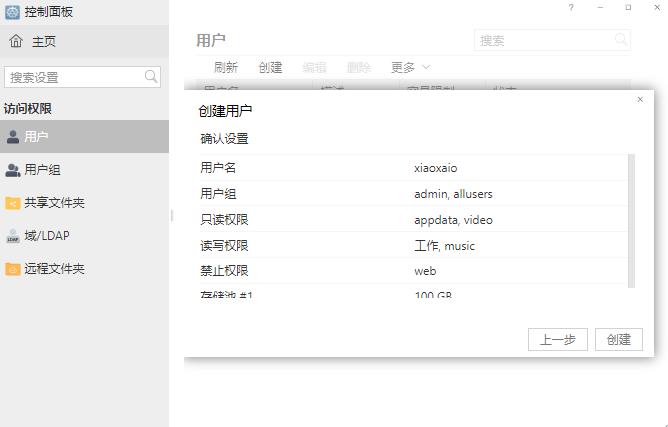Select the 用户 icon in the sidebar
Viewport: 668px width, 427px height.
click(13, 137)
